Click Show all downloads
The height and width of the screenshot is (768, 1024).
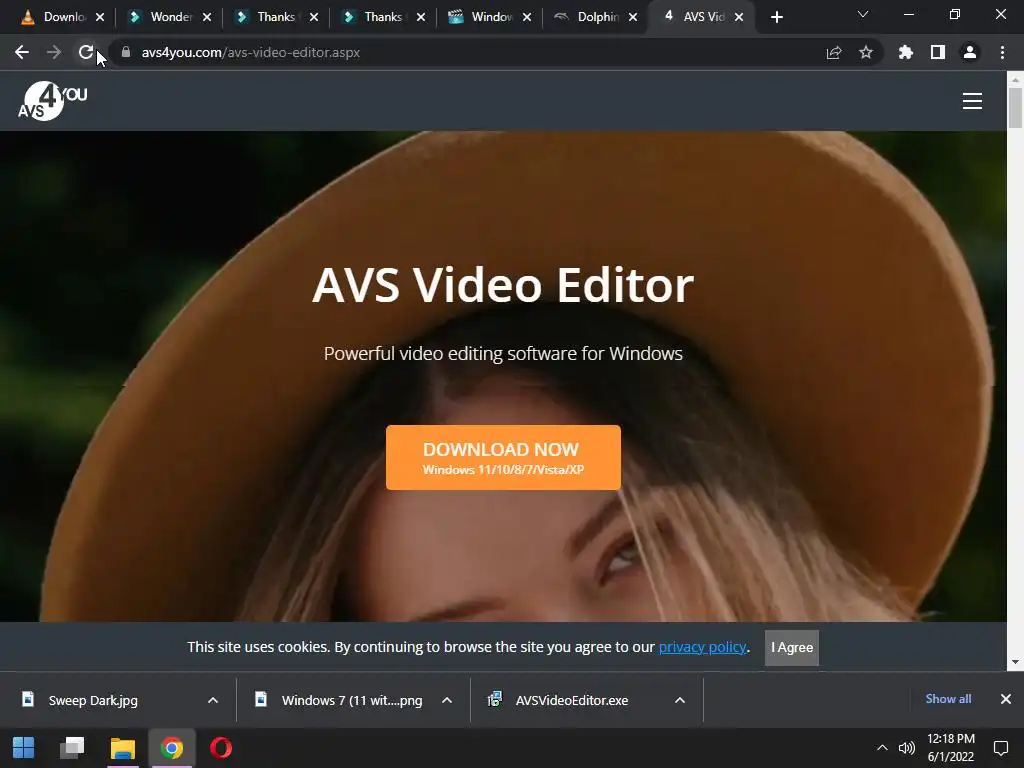948,699
